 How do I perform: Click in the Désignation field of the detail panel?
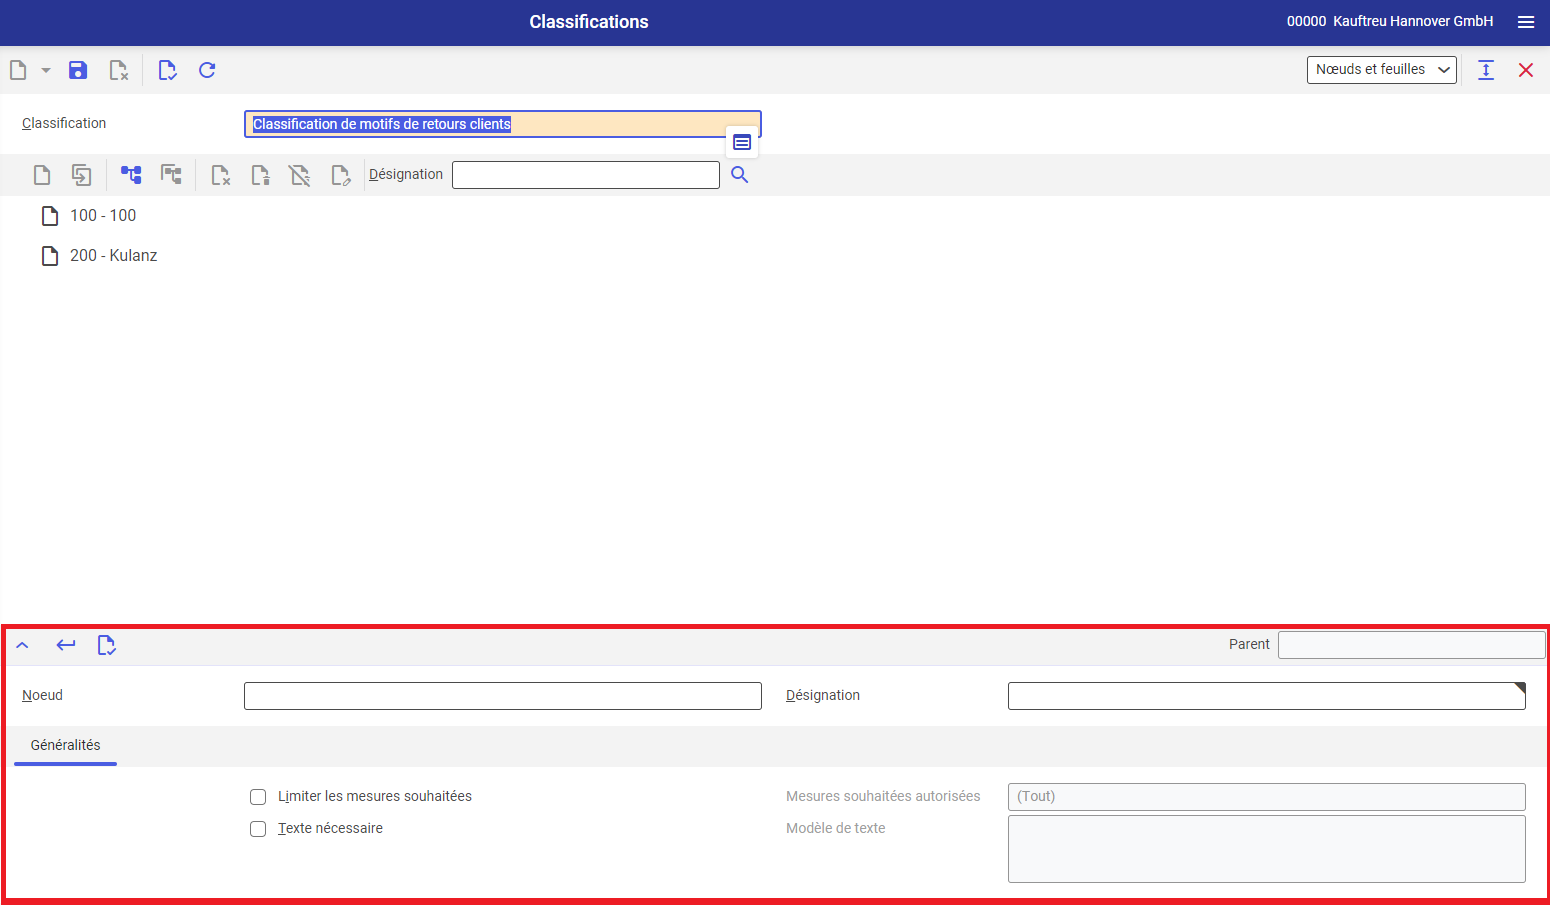1267,696
